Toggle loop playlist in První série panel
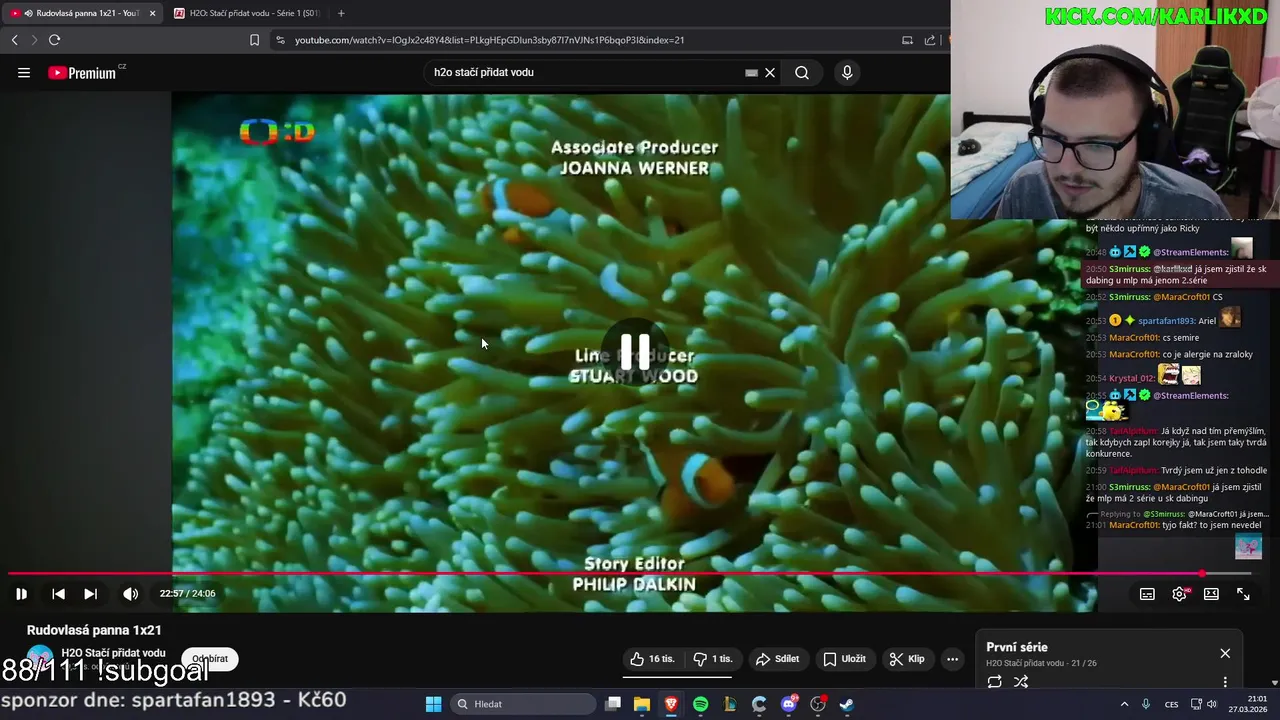Screen dimensions: 1280x720 pyautogui.click(x=995, y=682)
